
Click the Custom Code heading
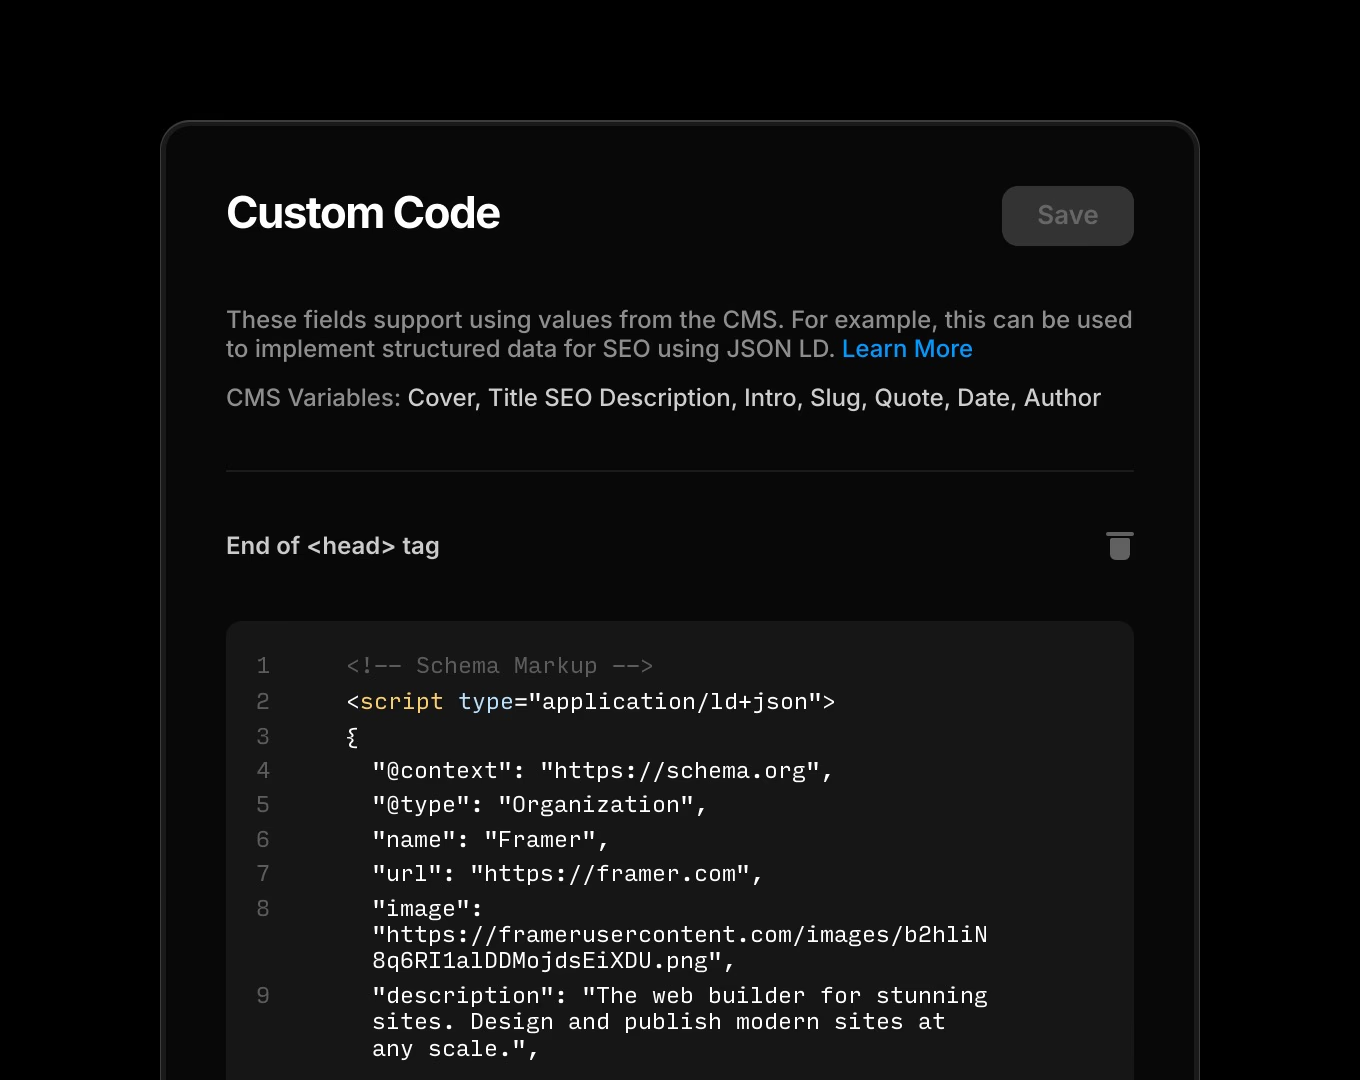pos(363,213)
